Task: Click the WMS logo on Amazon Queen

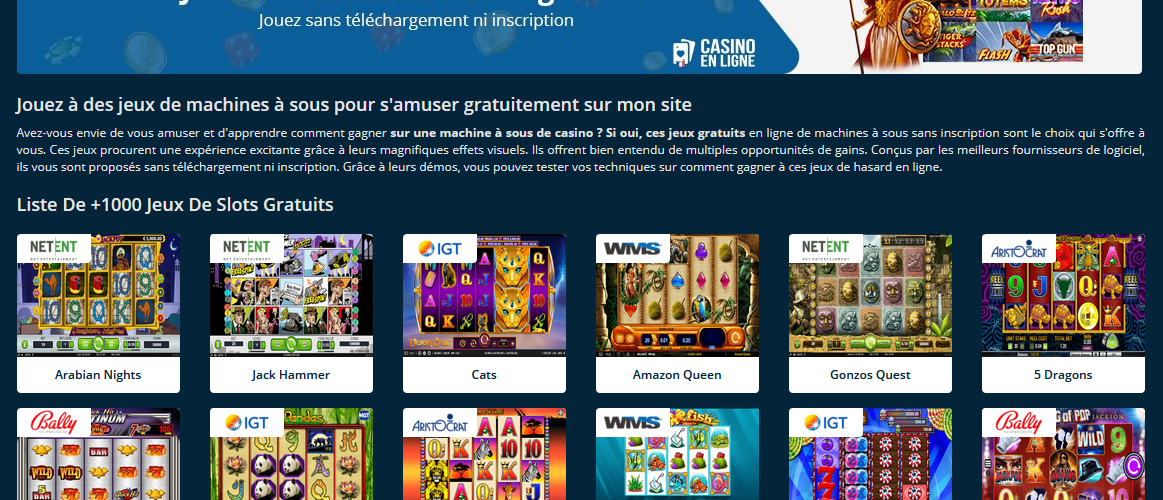Action: click(632, 249)
